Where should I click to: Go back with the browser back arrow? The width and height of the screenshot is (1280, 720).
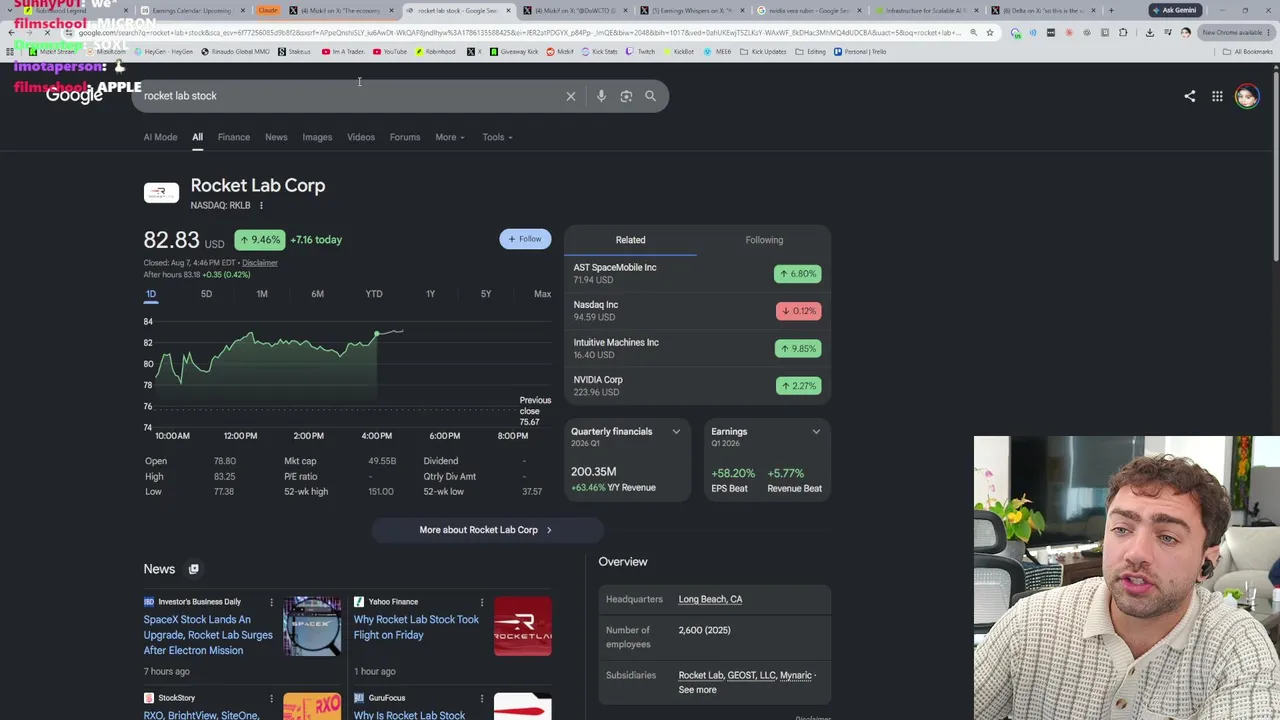(11, 32)
